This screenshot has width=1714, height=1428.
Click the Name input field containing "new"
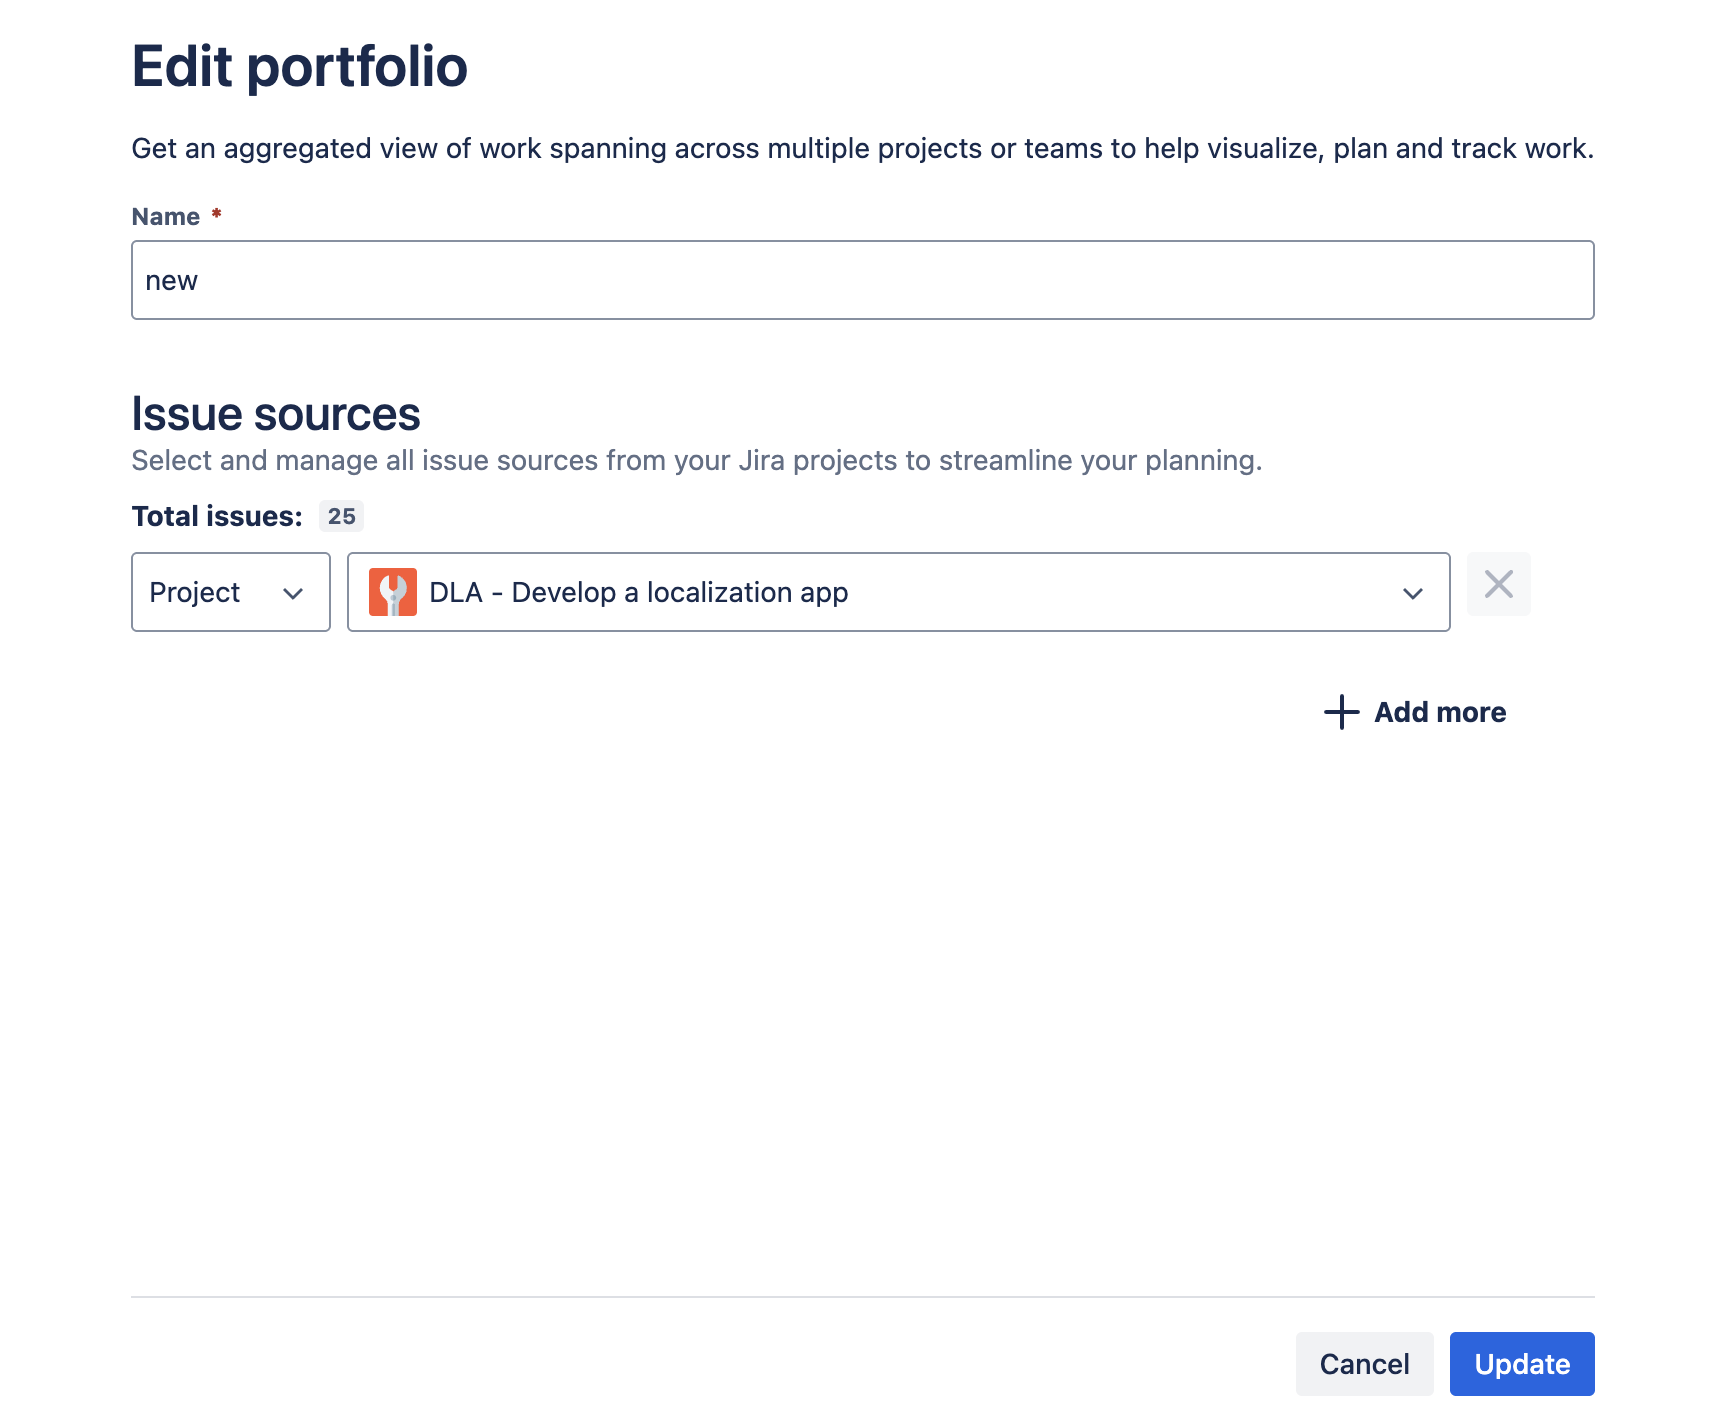[x=862, y=280]
